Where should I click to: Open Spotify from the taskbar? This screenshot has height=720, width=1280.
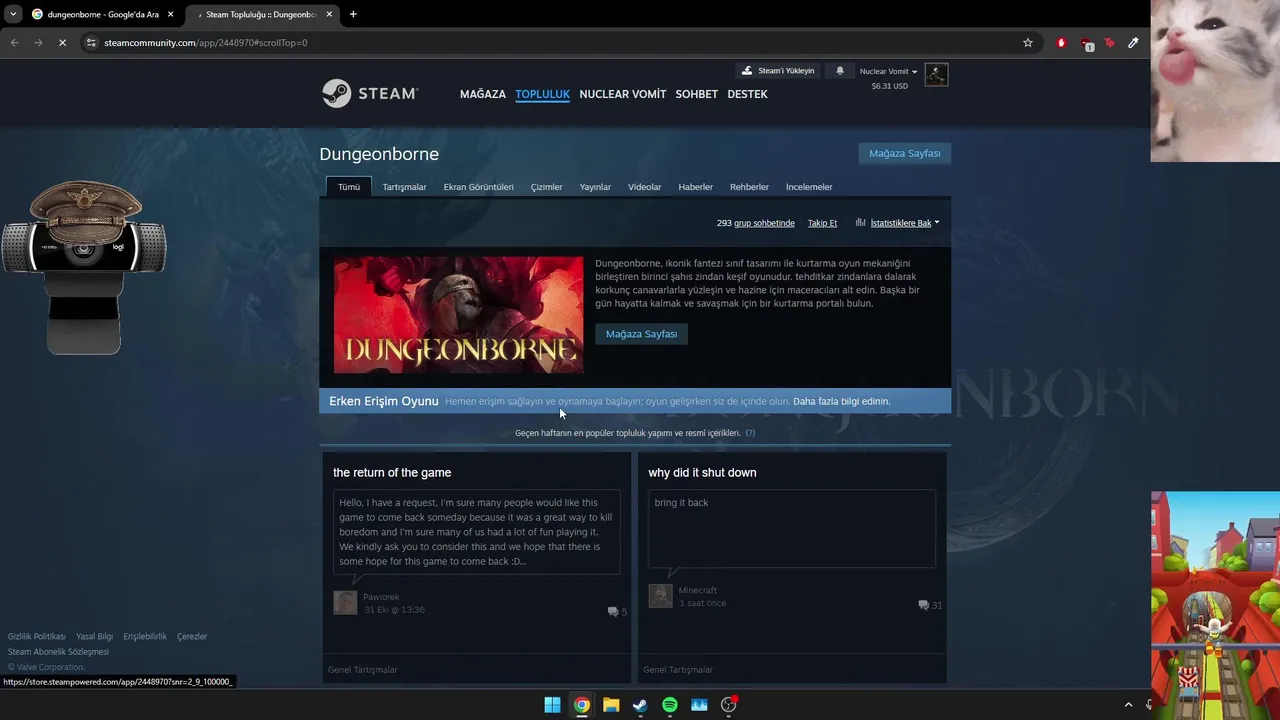(670, 705)
